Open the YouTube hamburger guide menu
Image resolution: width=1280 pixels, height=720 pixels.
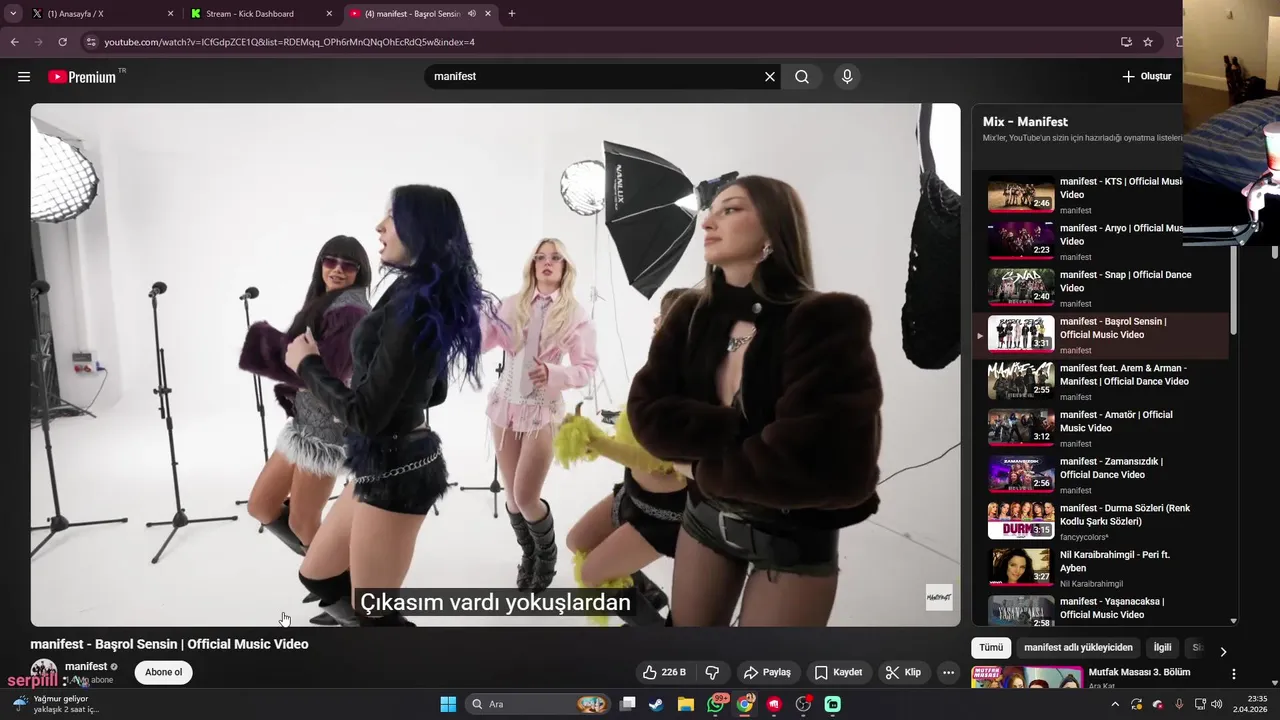pyautogui.click(x=24, y=76)
